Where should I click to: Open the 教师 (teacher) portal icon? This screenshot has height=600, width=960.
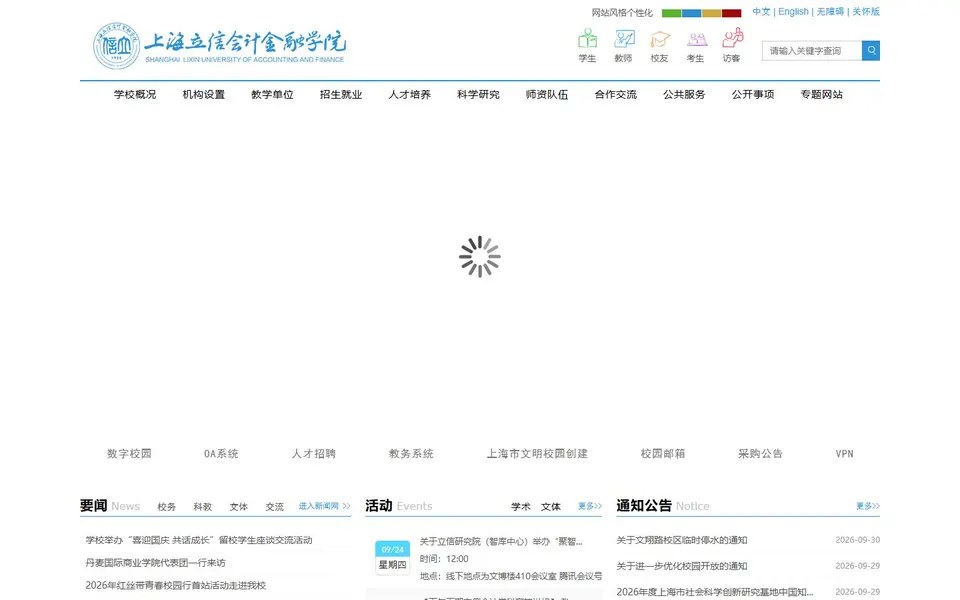click(623, 45)
